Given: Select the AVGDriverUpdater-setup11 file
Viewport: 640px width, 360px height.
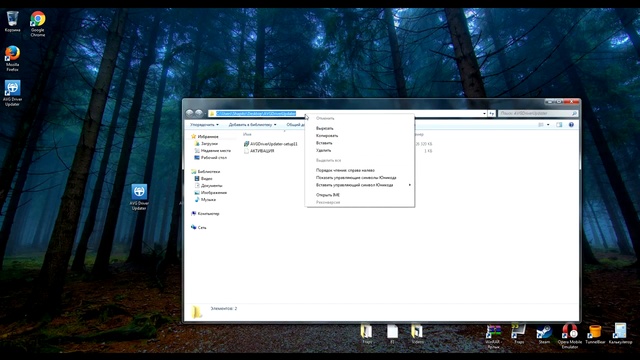Looking at the screenshot, I should (x=271, y=144).
